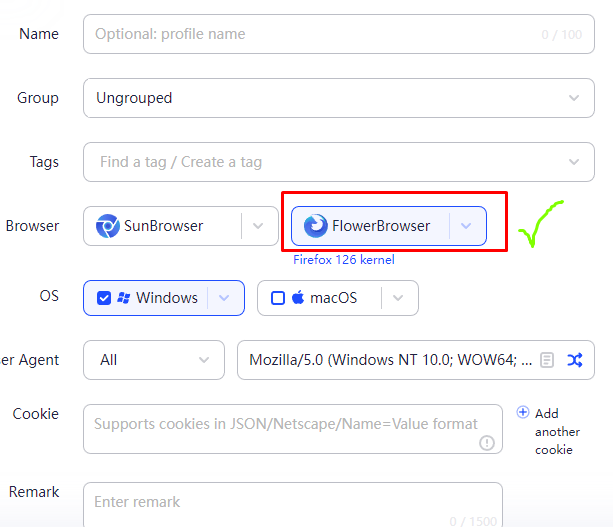Check the macOS OS checkbox

(278, 298)
